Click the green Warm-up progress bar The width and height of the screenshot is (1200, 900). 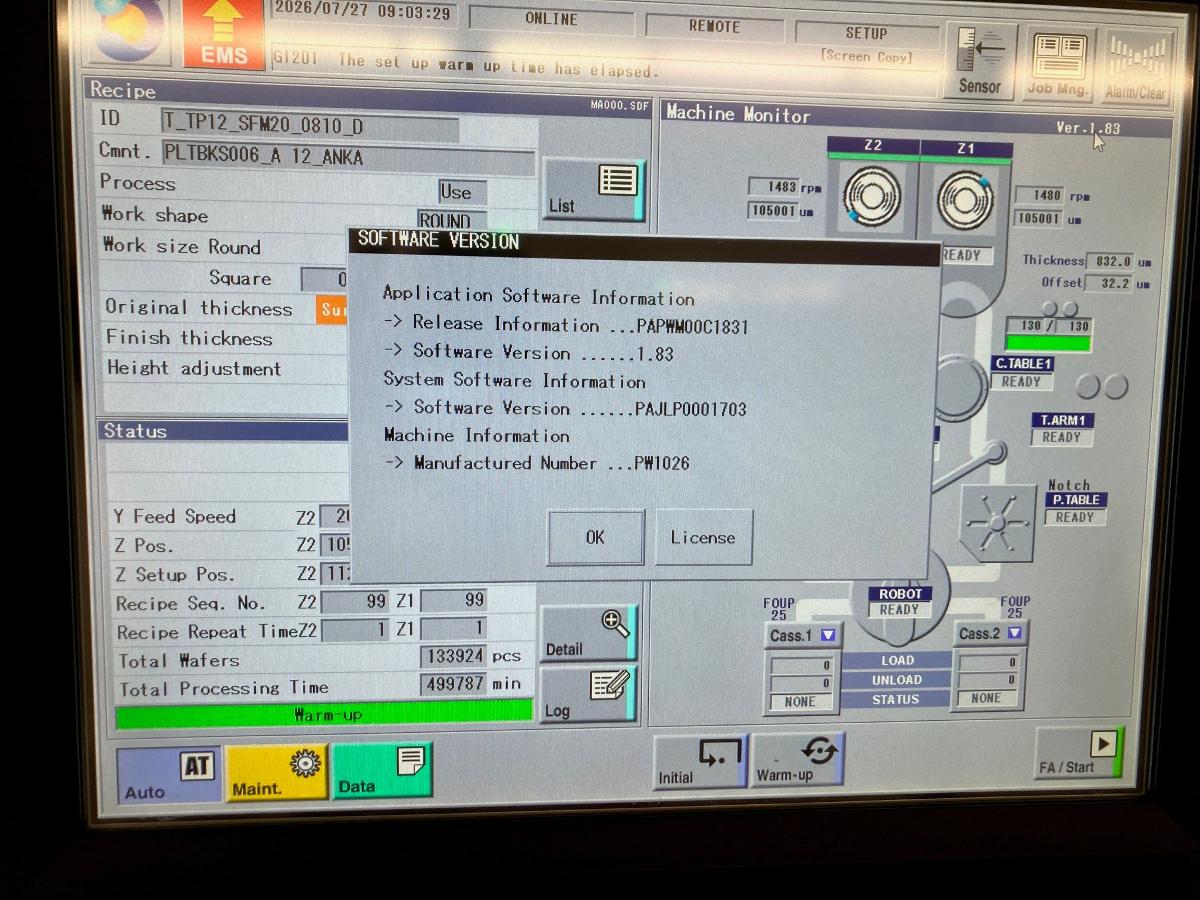click(324, 713)
